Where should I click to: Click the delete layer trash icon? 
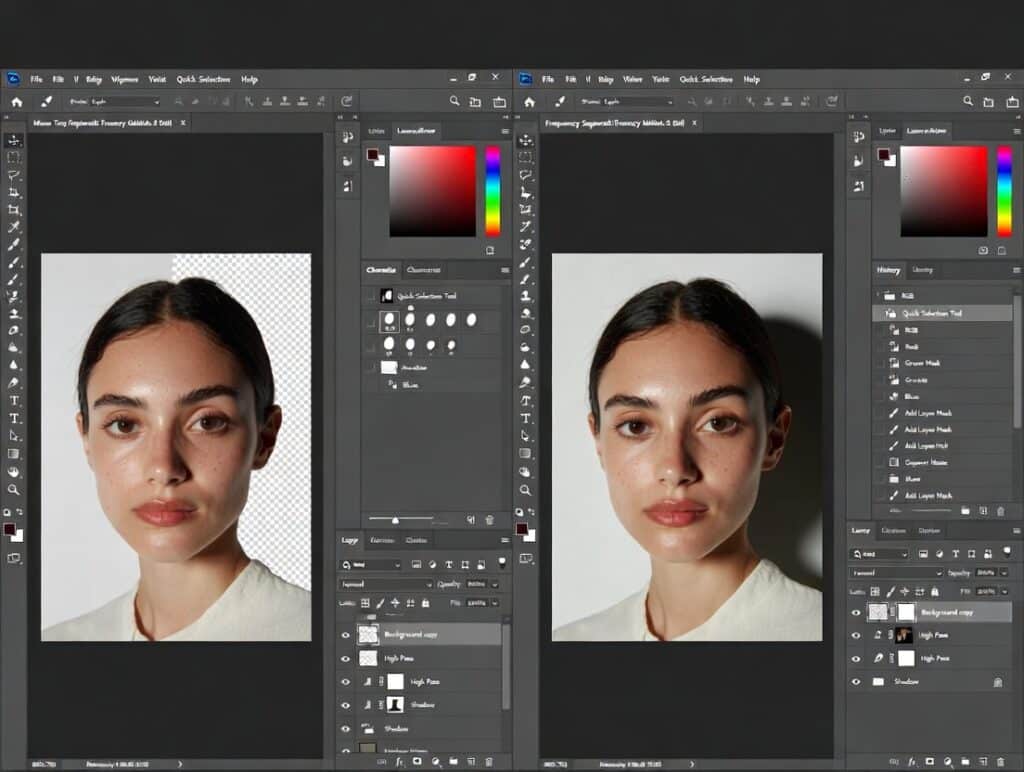click(x=489, y=762)
